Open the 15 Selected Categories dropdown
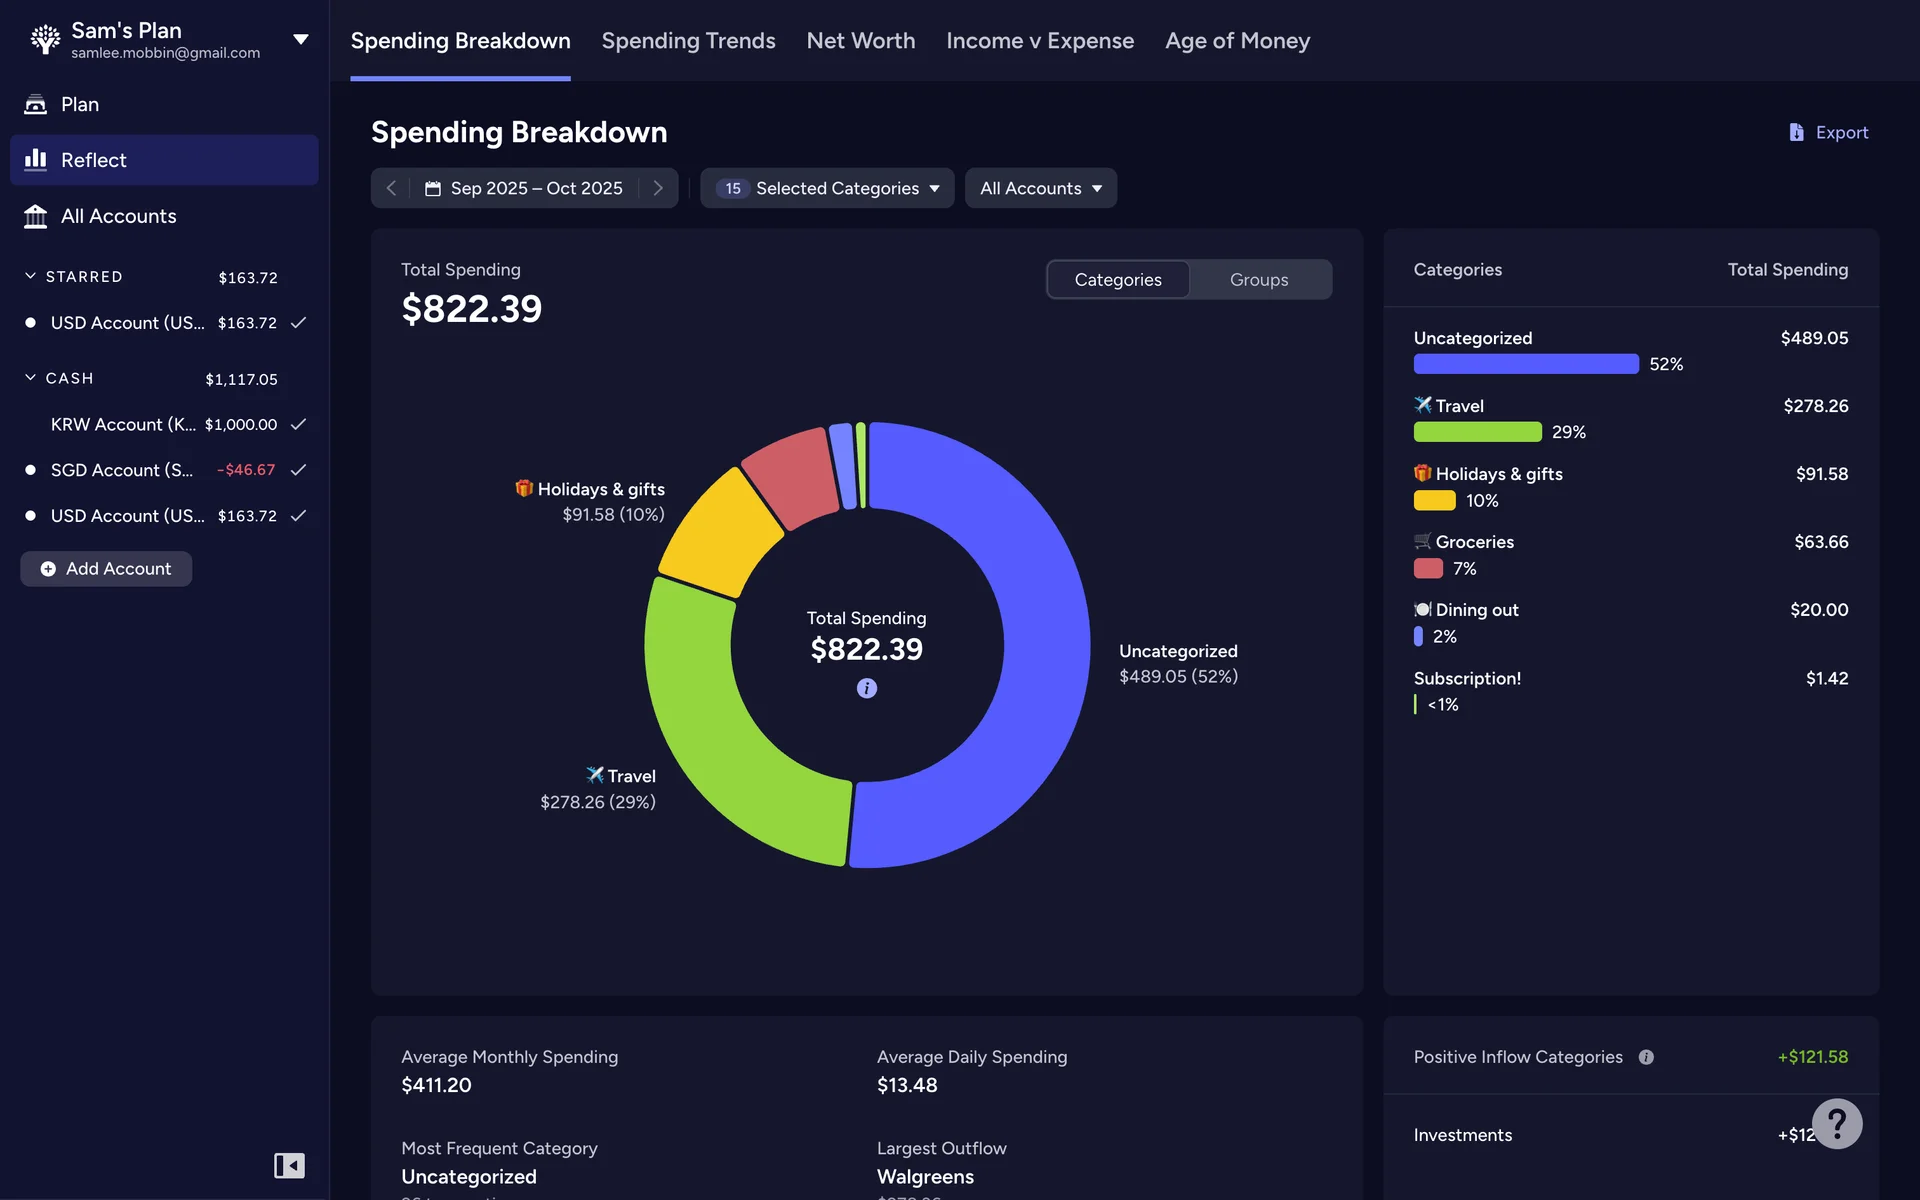The height and width of the screenshot is (1200, 1920). tap(827, 188)
